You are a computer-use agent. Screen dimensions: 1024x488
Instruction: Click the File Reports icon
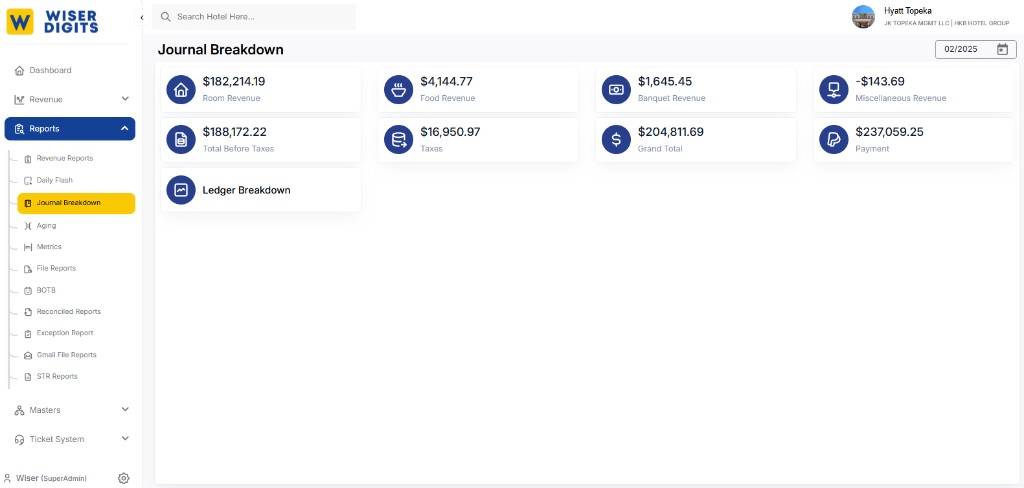(28, 268)
